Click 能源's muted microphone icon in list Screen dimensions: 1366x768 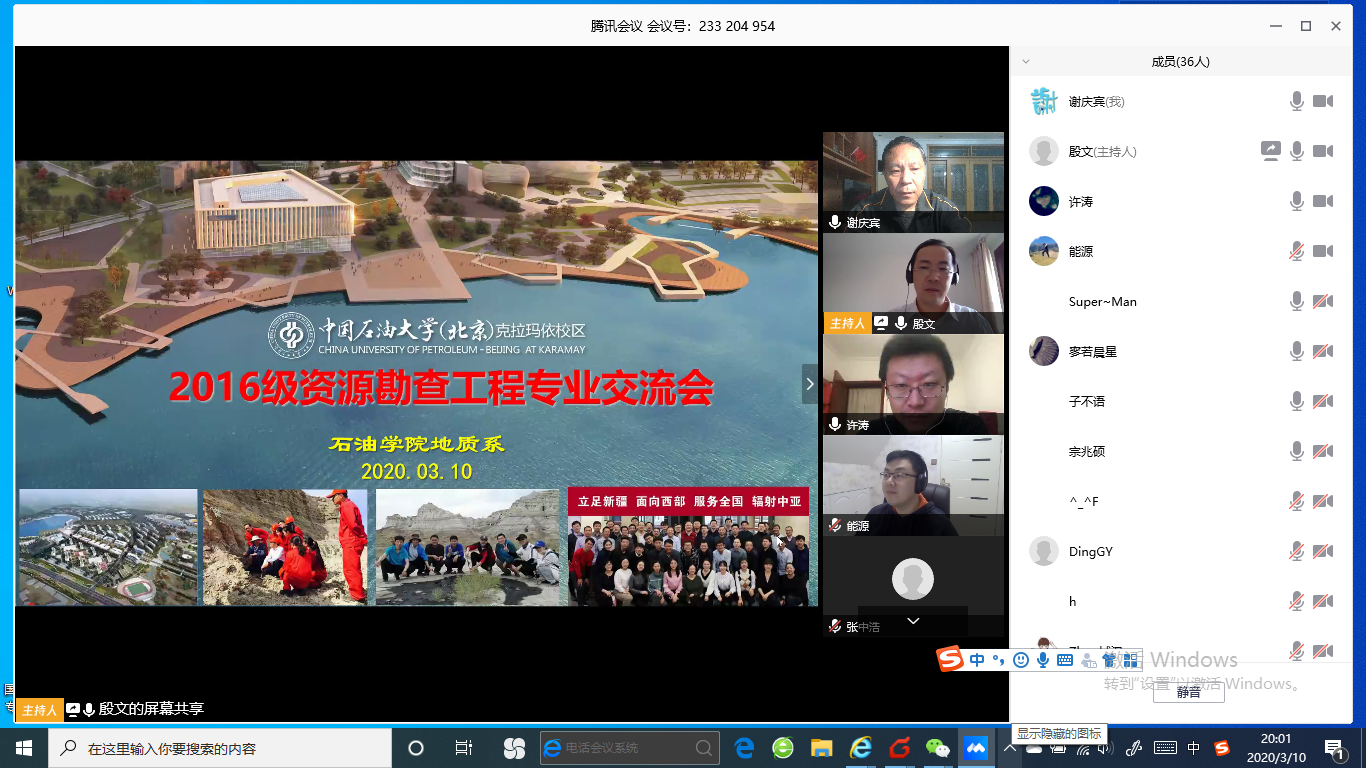1297,251
